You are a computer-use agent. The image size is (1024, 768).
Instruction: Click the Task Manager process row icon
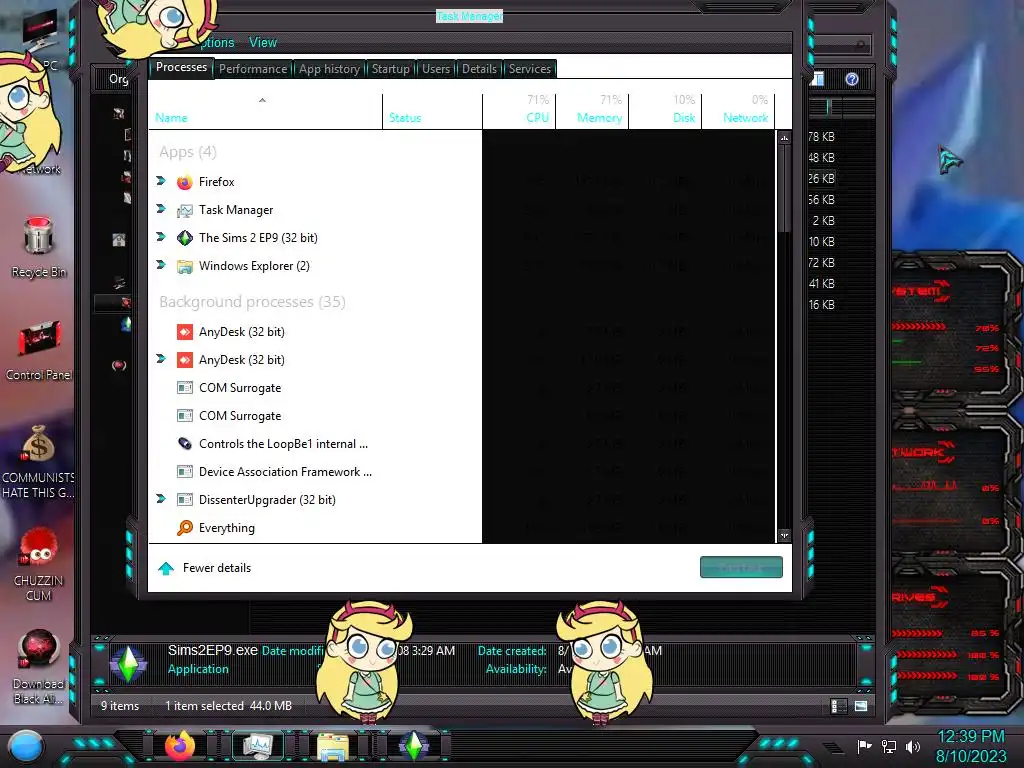(185, 210)
